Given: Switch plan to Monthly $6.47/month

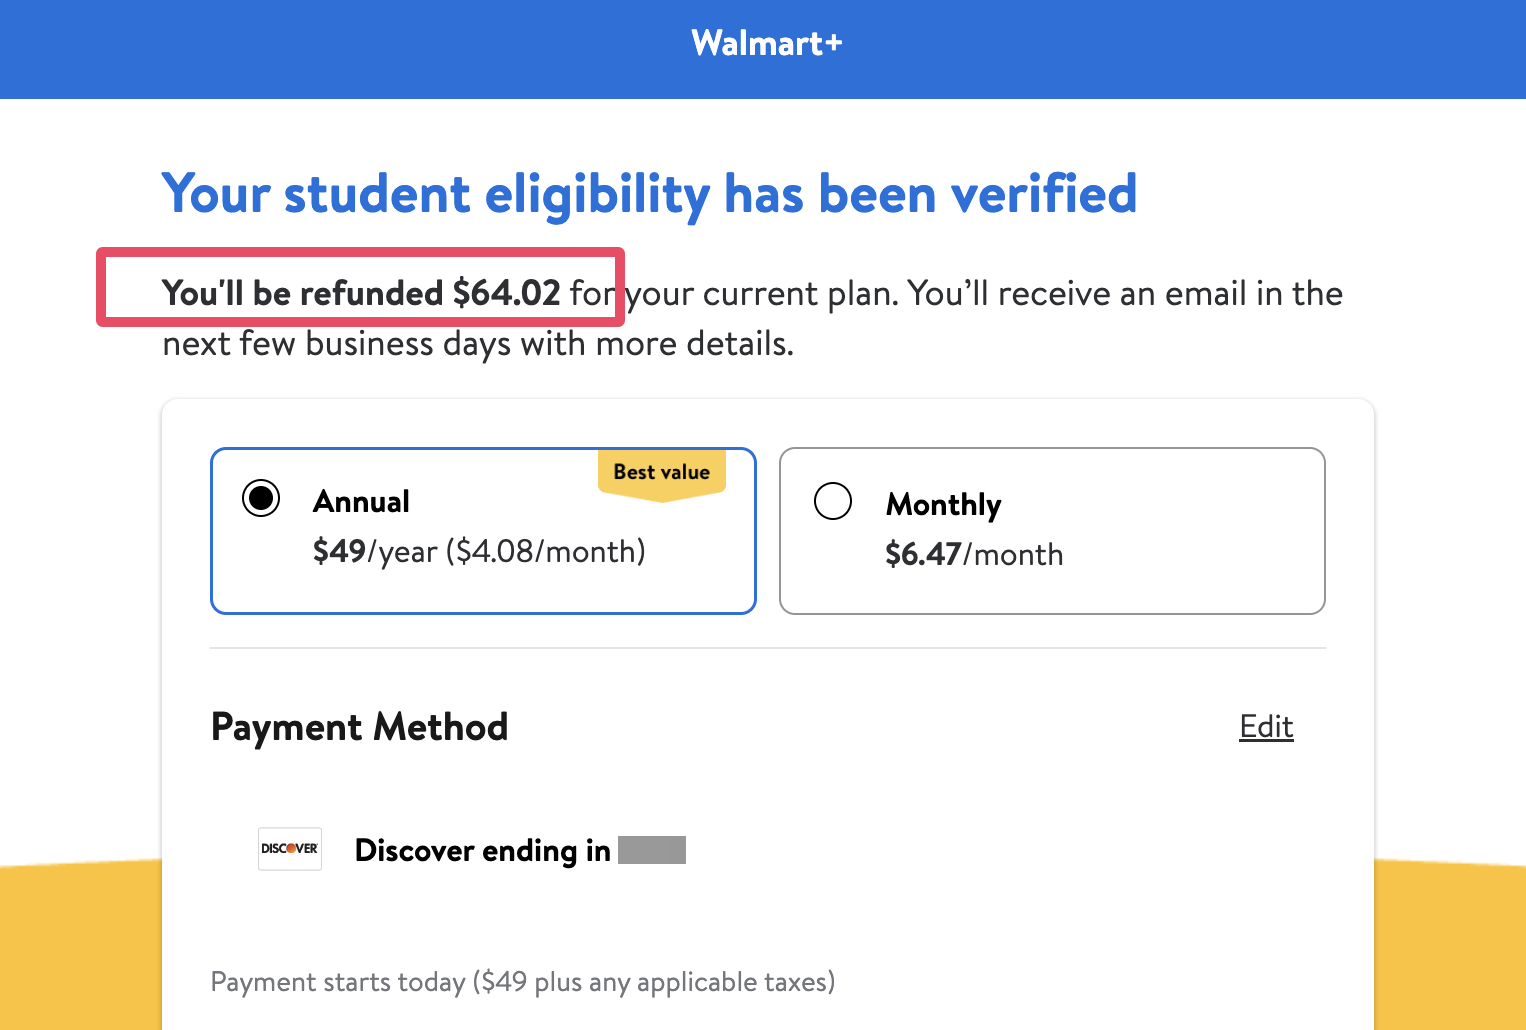Looking at the screenshot, I should point(1052,530).
